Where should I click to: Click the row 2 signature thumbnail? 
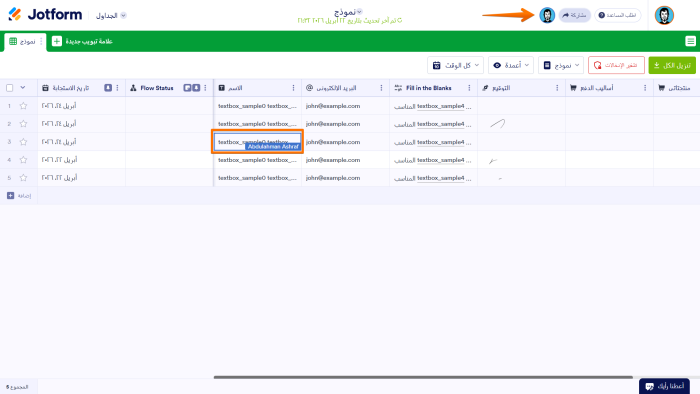point(497,124)
